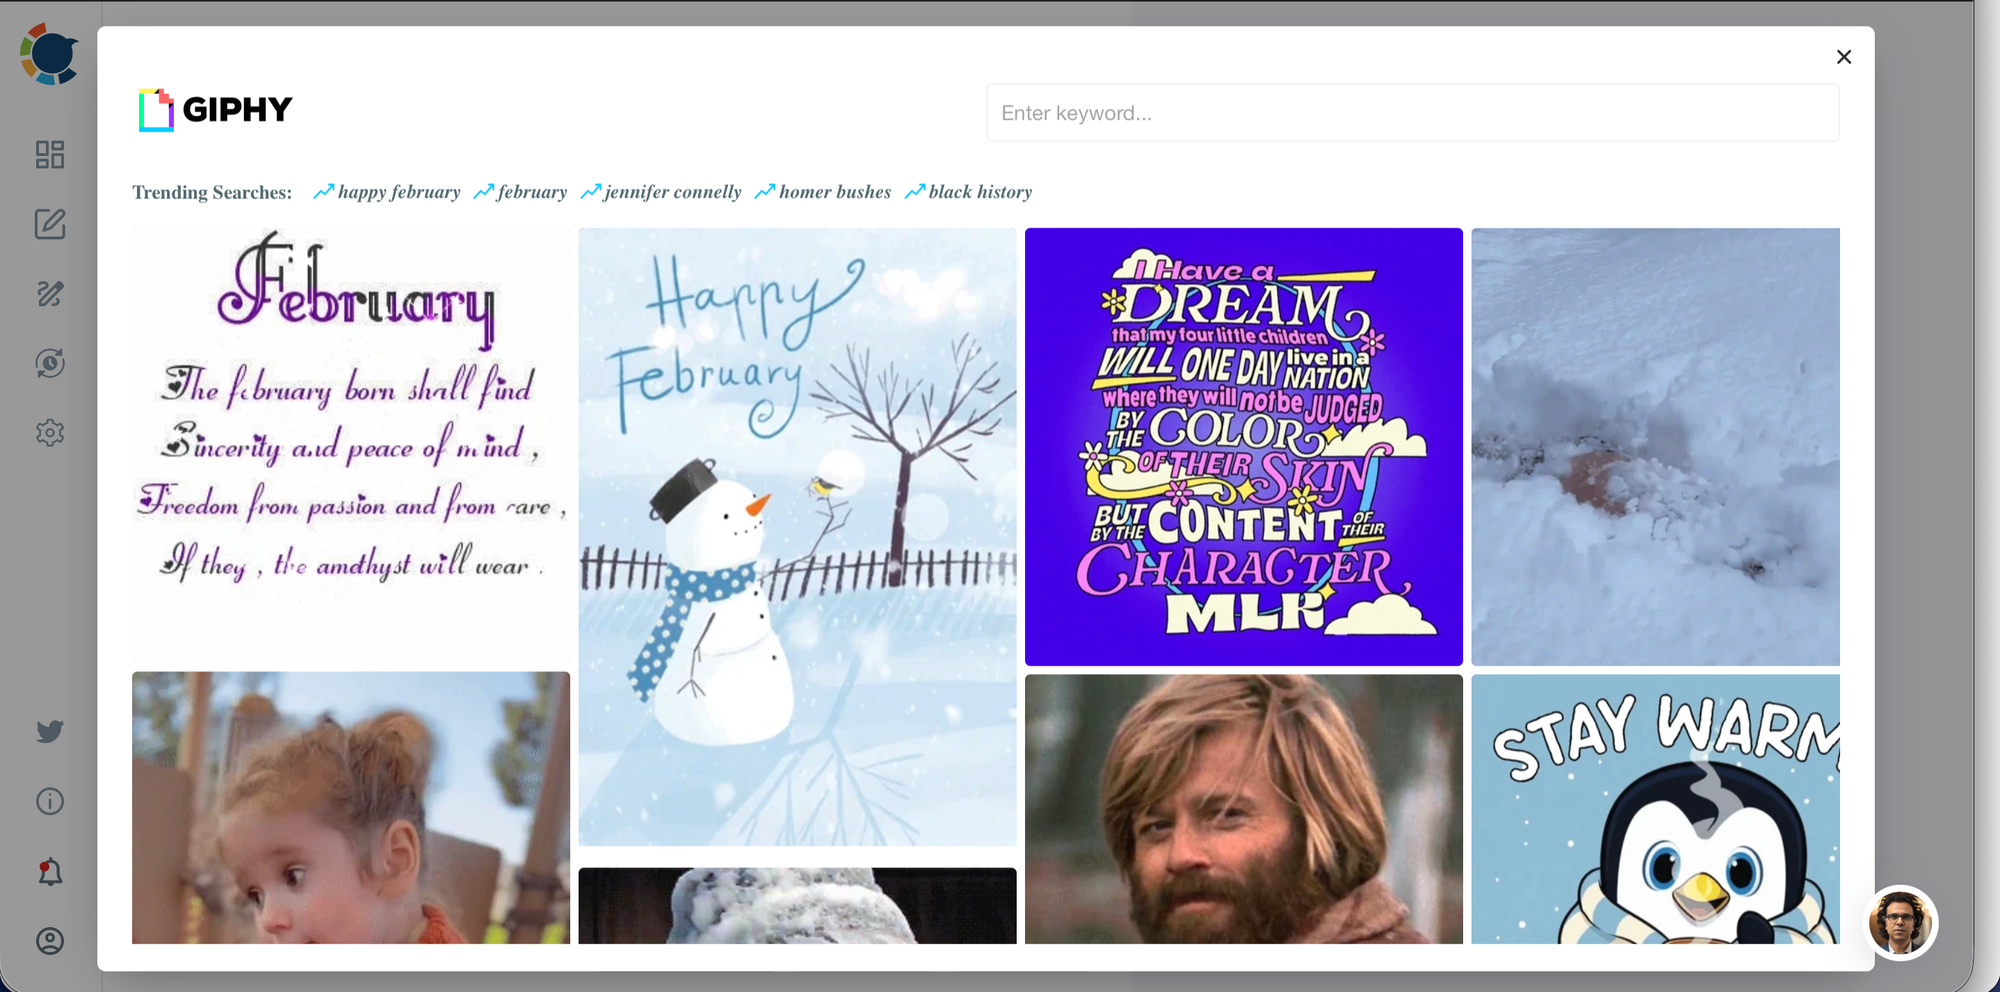This screenshot has width=2000, height=992.
Task: Click the app logo in top-left corner
Action: 49,55
